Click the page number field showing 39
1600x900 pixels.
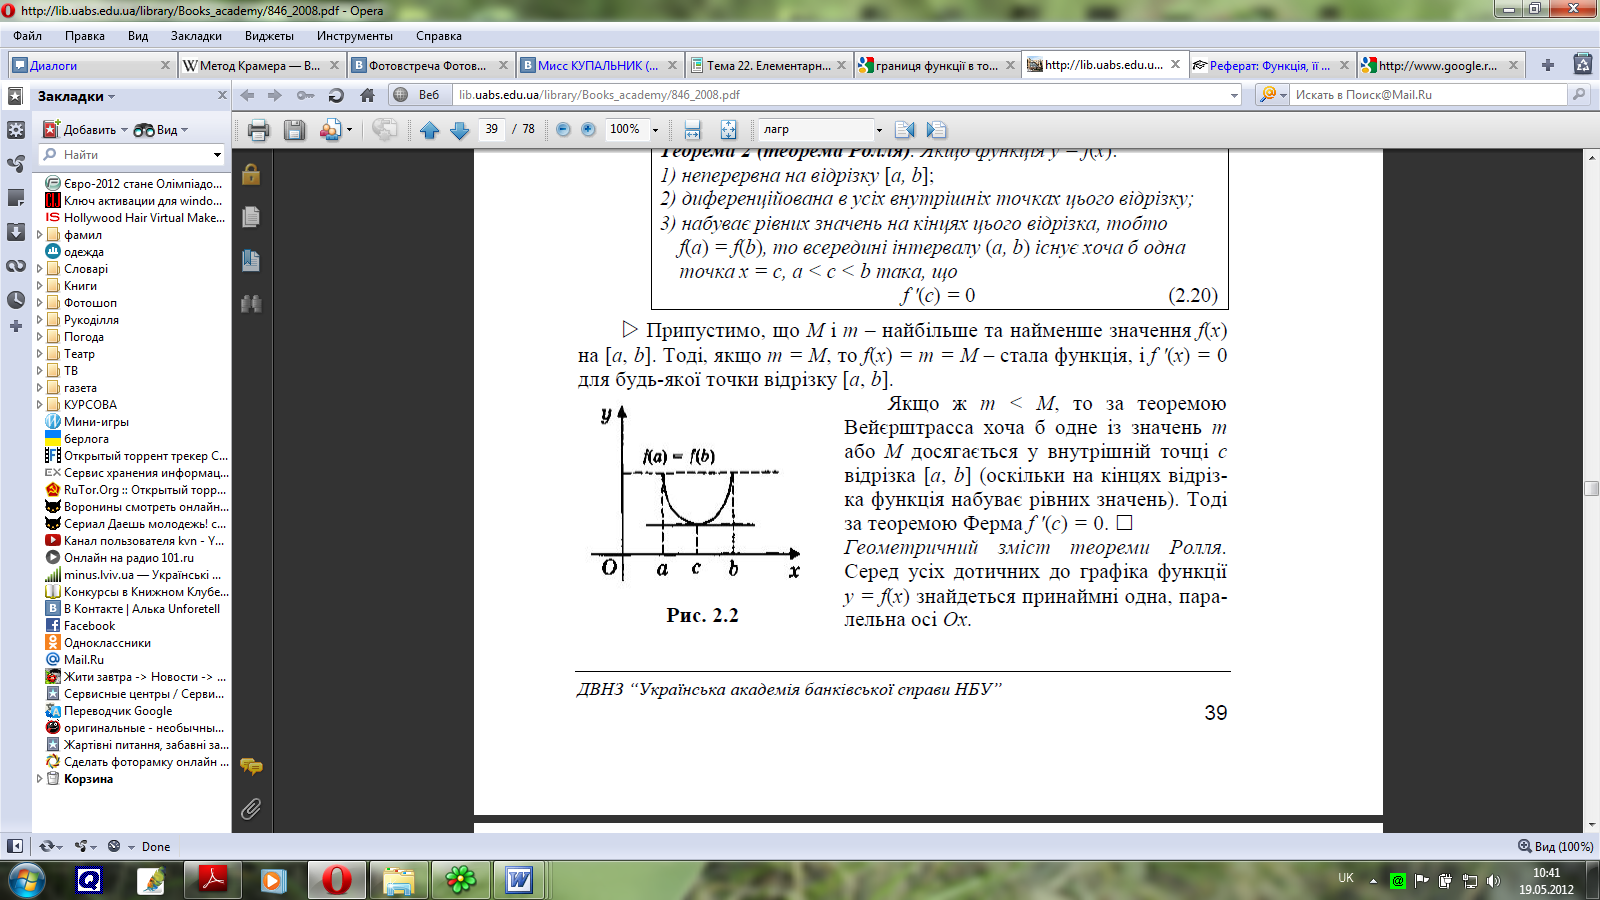(x=491, y=129)
